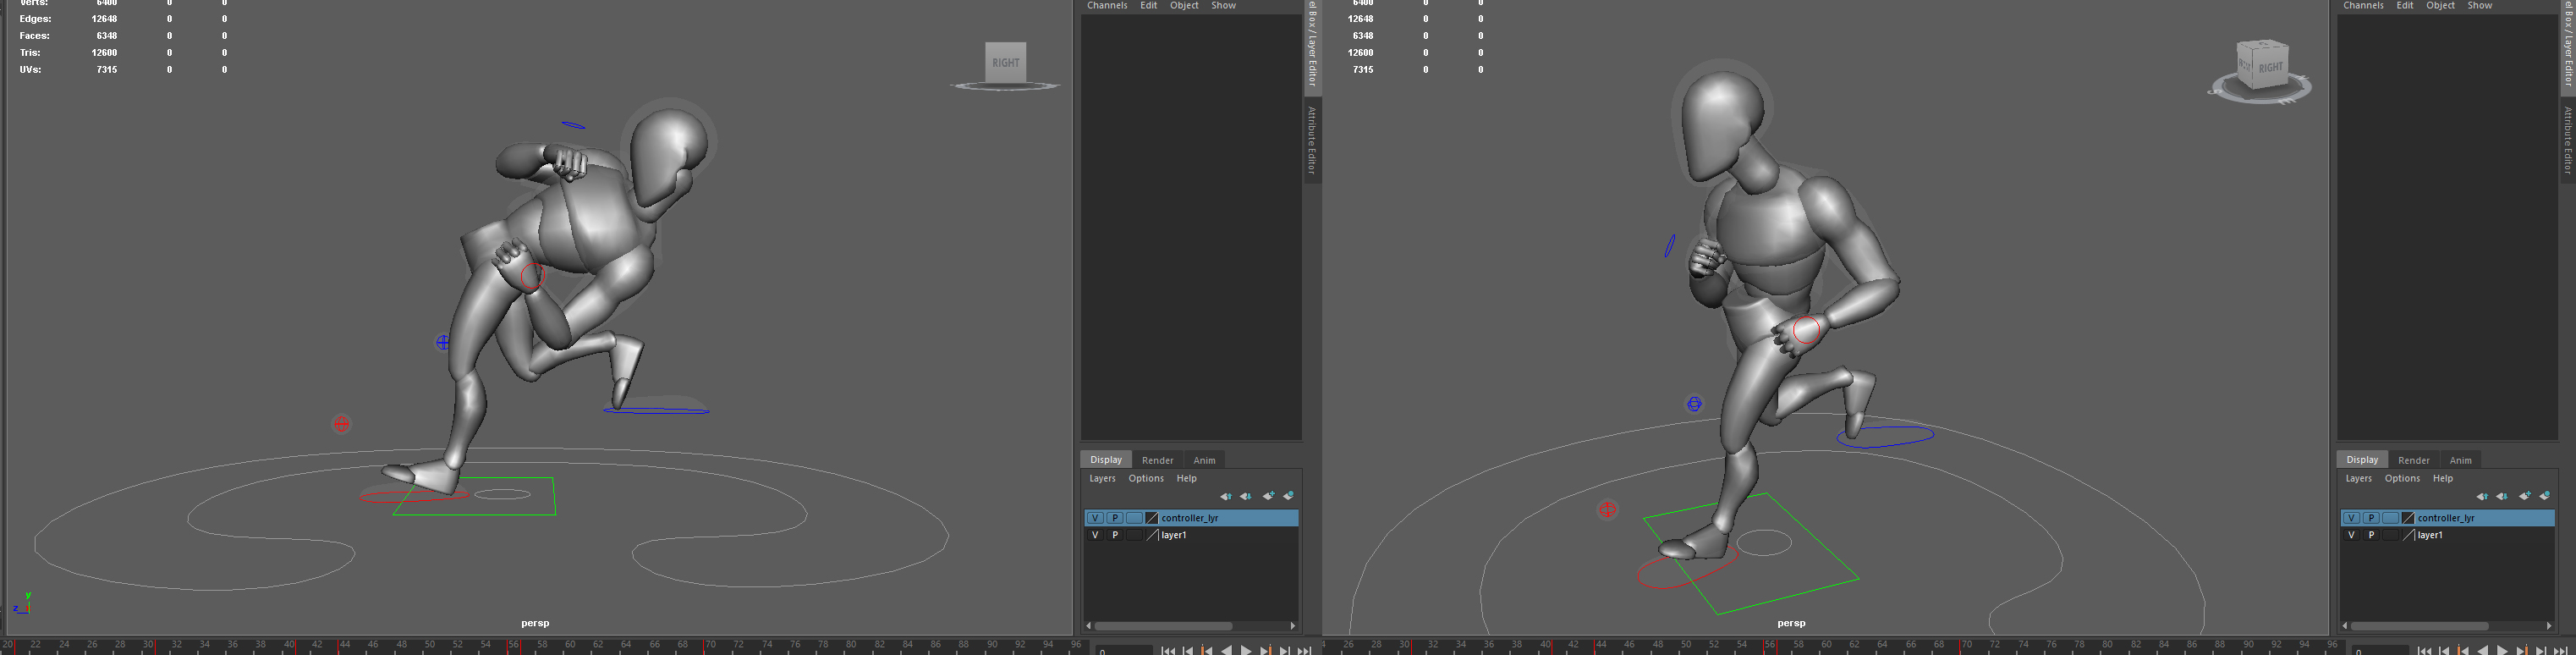2576x655 pixels.
Task: Open Channels menu in left Maya window
Action: point(1107,6)
